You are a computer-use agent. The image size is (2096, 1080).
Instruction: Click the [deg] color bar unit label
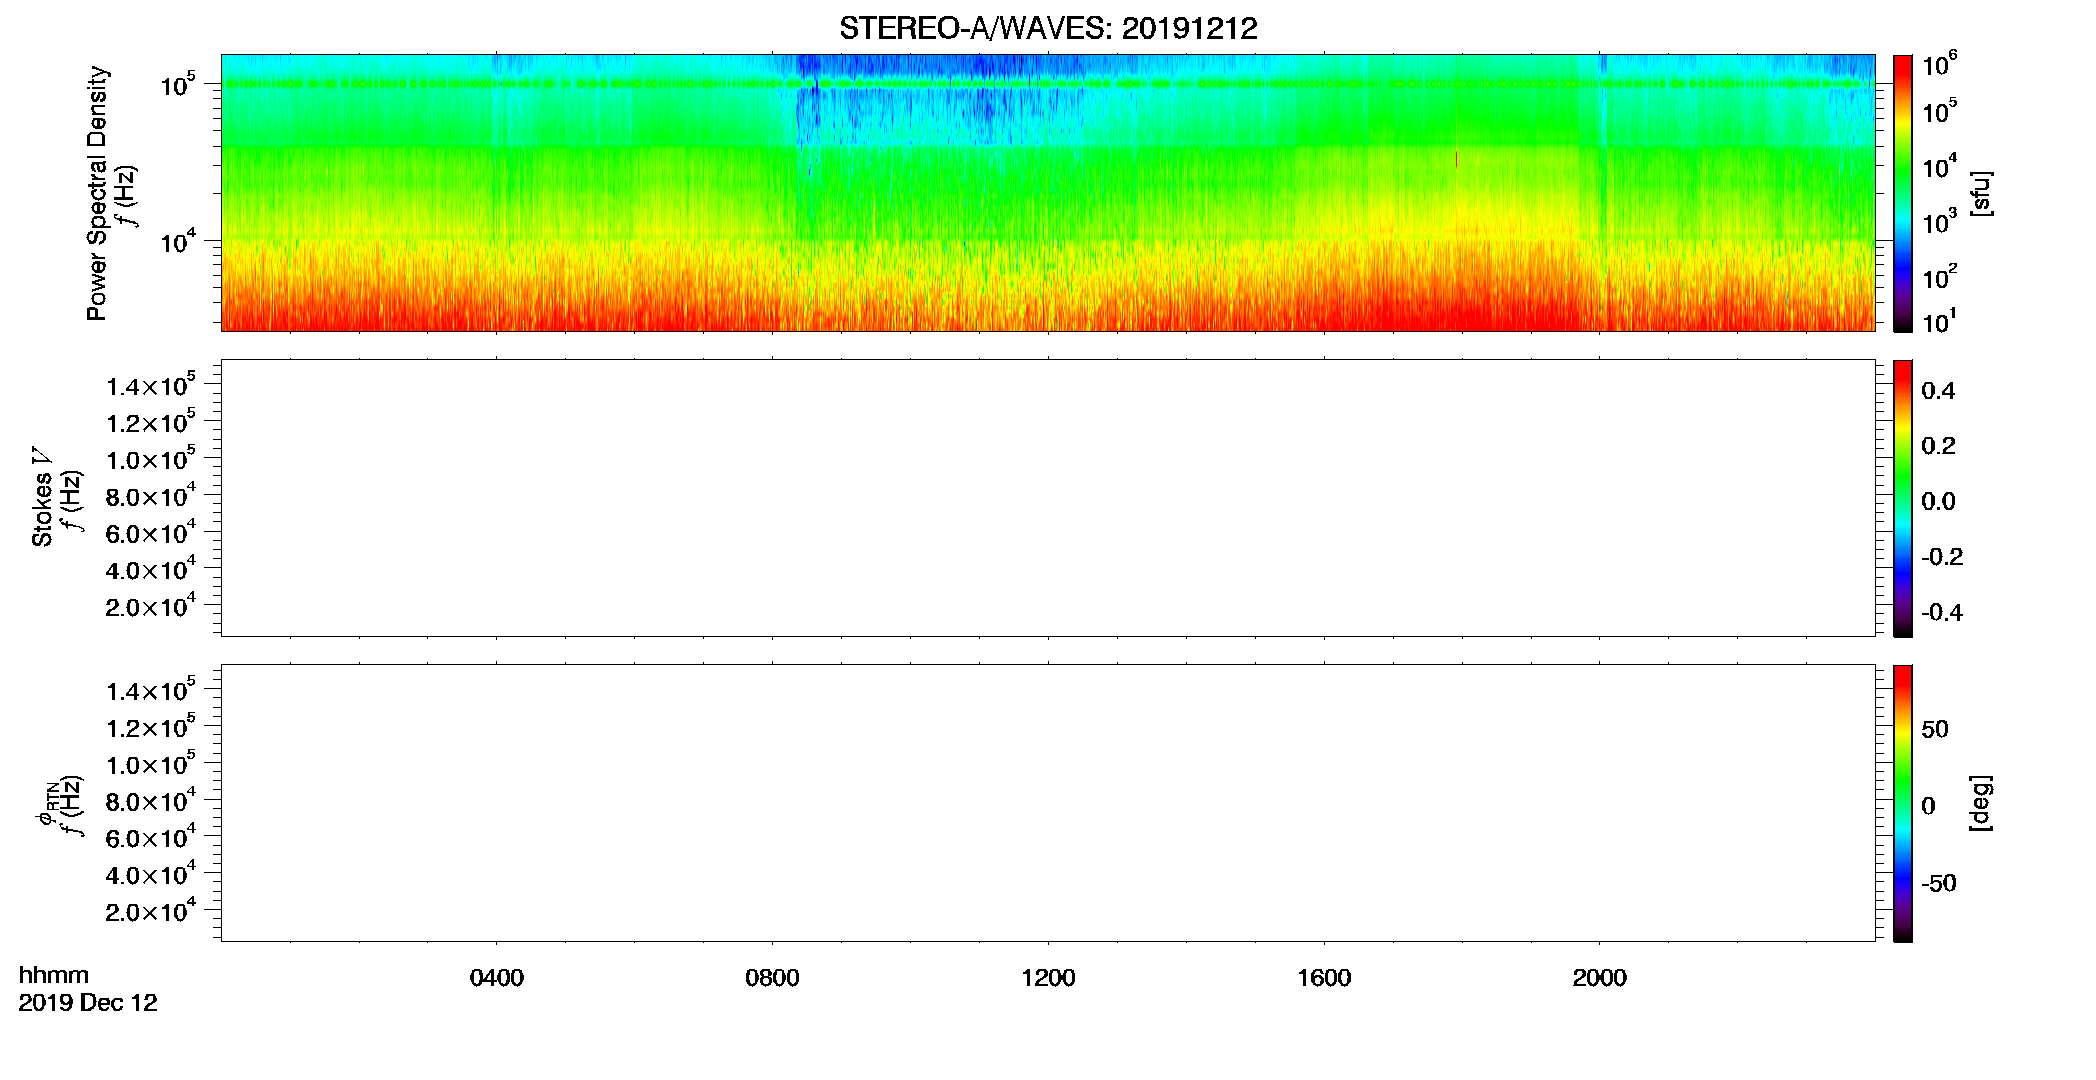pos(1981,803)
